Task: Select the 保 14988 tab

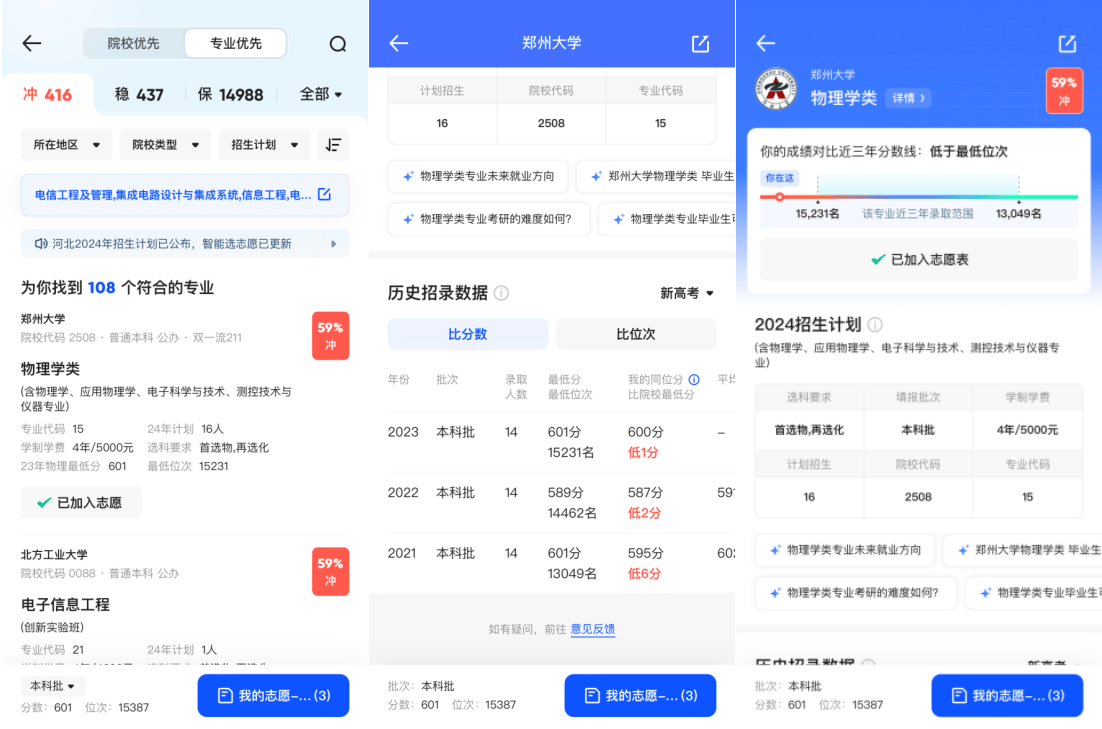Action: [x=231, y=94]
